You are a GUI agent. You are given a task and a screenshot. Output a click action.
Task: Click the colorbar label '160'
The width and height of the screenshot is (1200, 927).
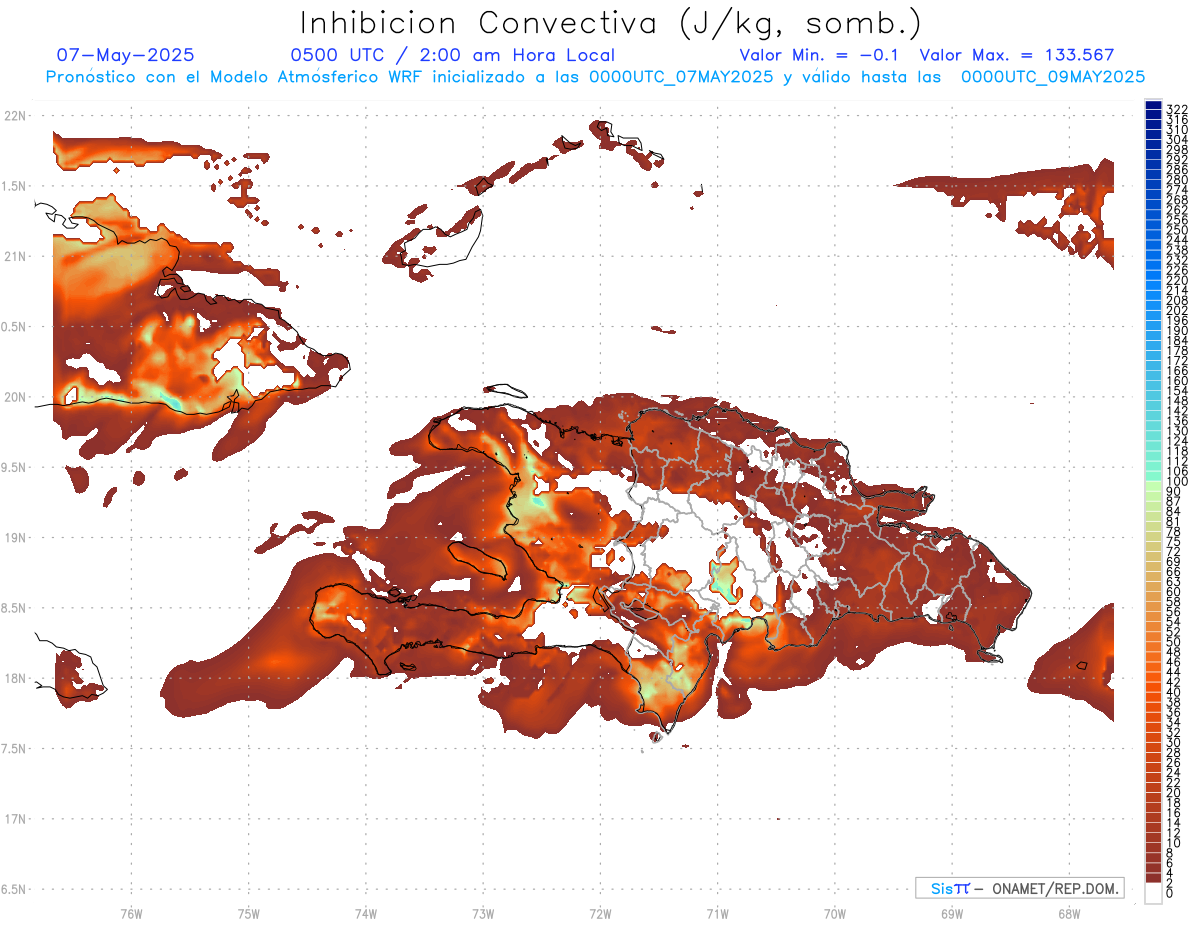[1177, 380]
